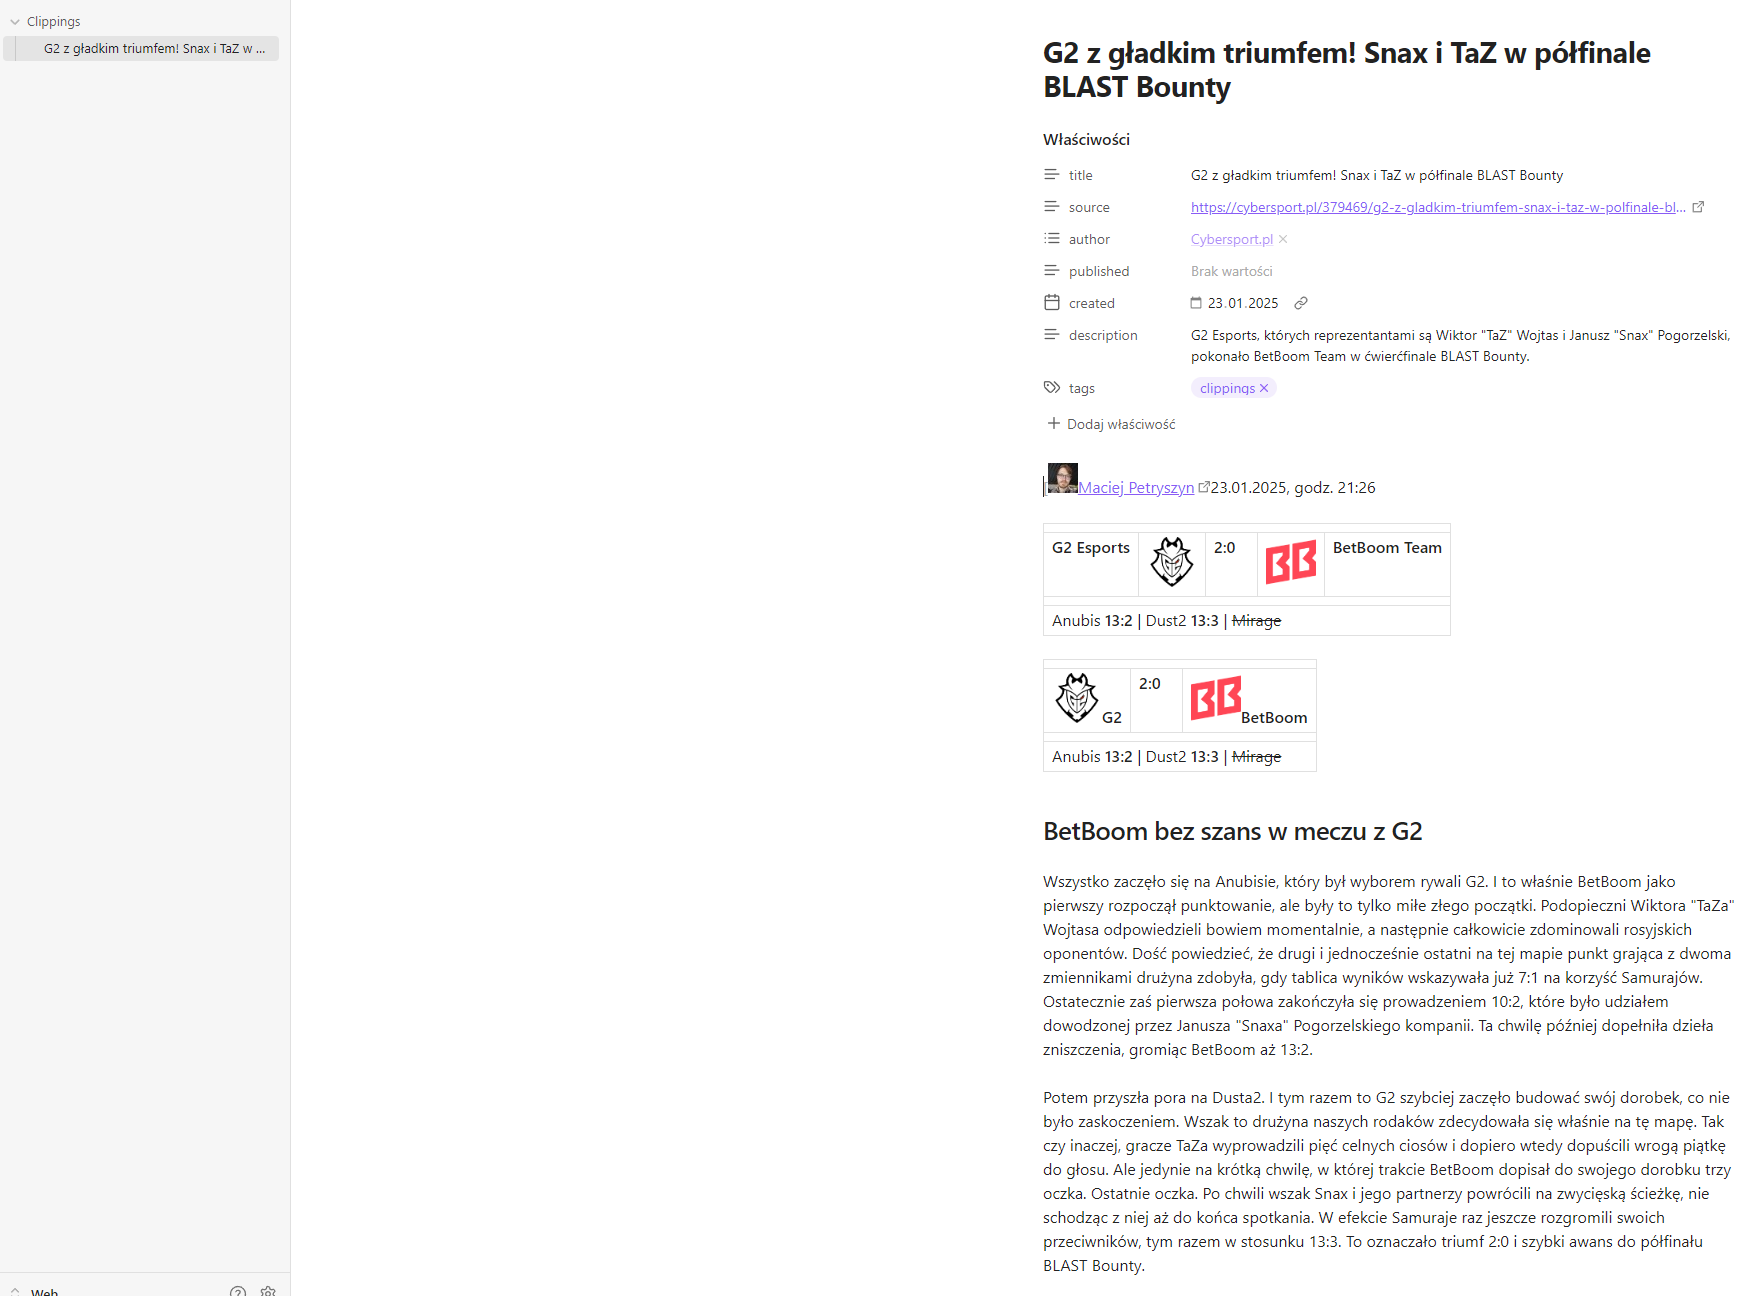Click the link icon next to created date
This screenshot has width=1742, height=1296.
click(1301, 303)
